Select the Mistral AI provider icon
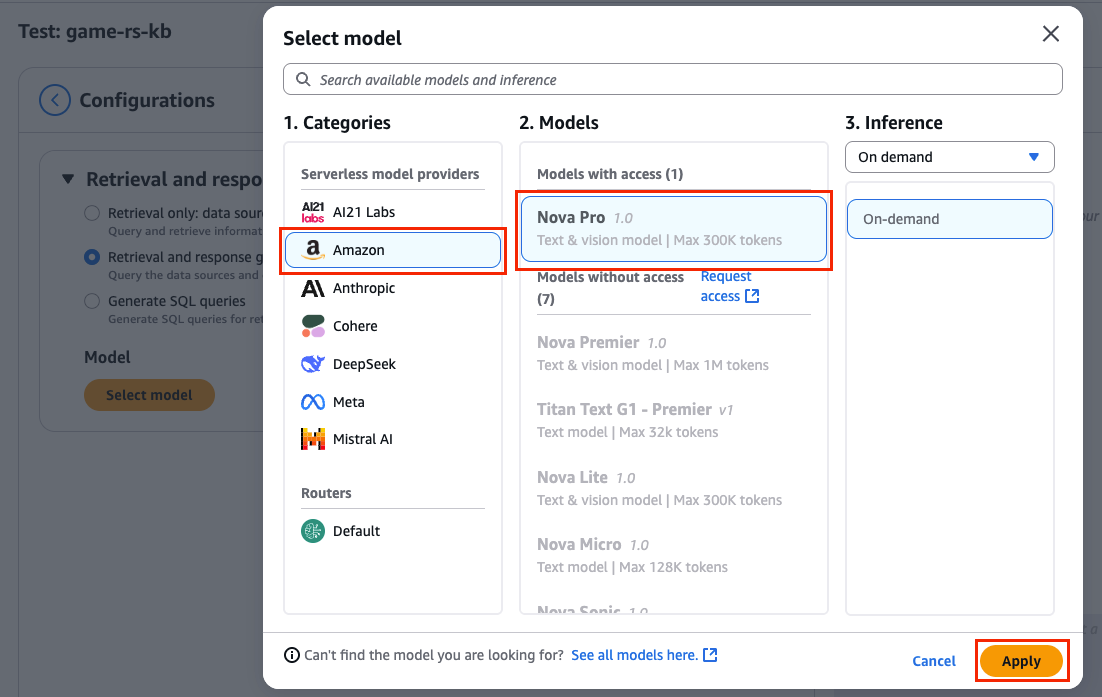The width and height of the screenshot is (1102, 697). click(x=311, y=438)
